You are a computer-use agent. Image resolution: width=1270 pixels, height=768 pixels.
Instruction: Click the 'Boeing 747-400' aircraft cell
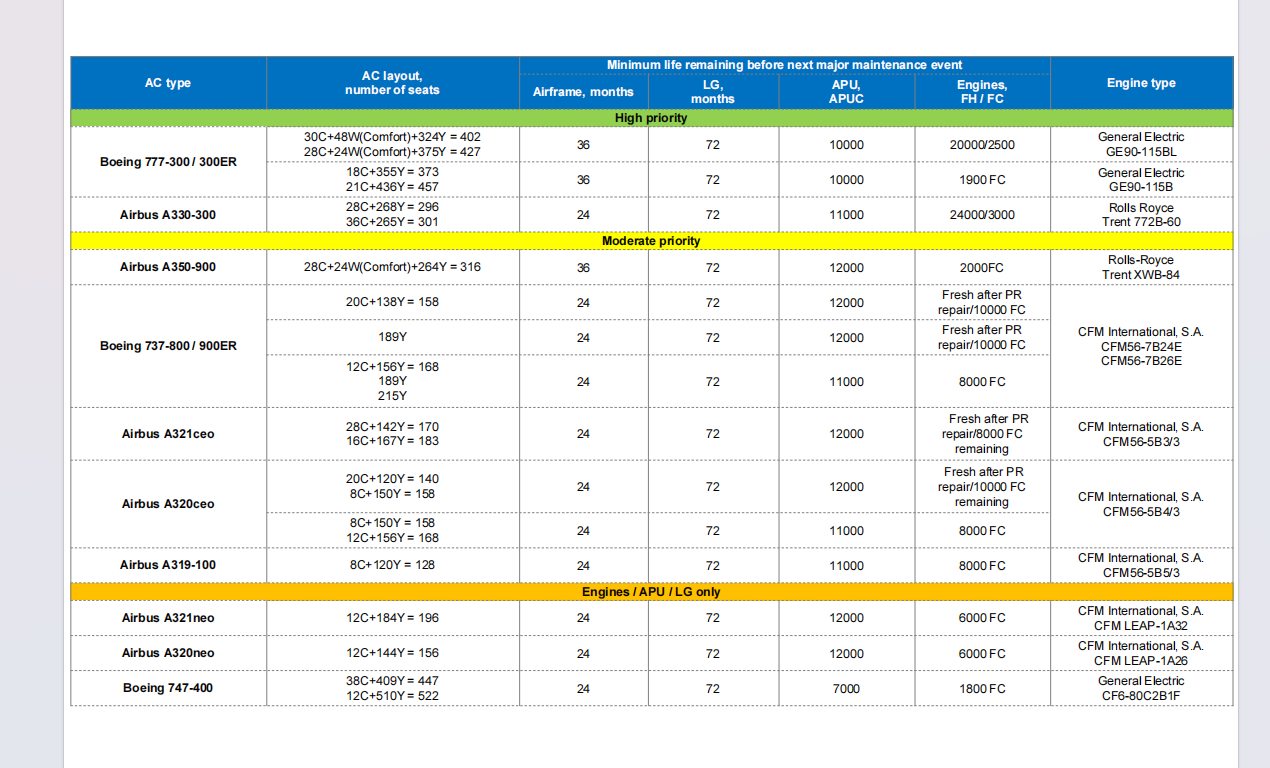168,688
